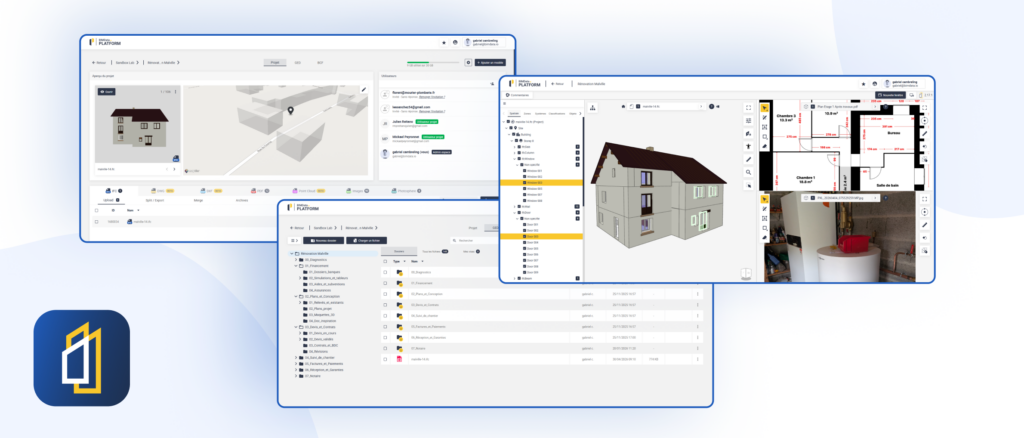
Task: Switch to the Projet tab in project window
Action: (275, 63)
